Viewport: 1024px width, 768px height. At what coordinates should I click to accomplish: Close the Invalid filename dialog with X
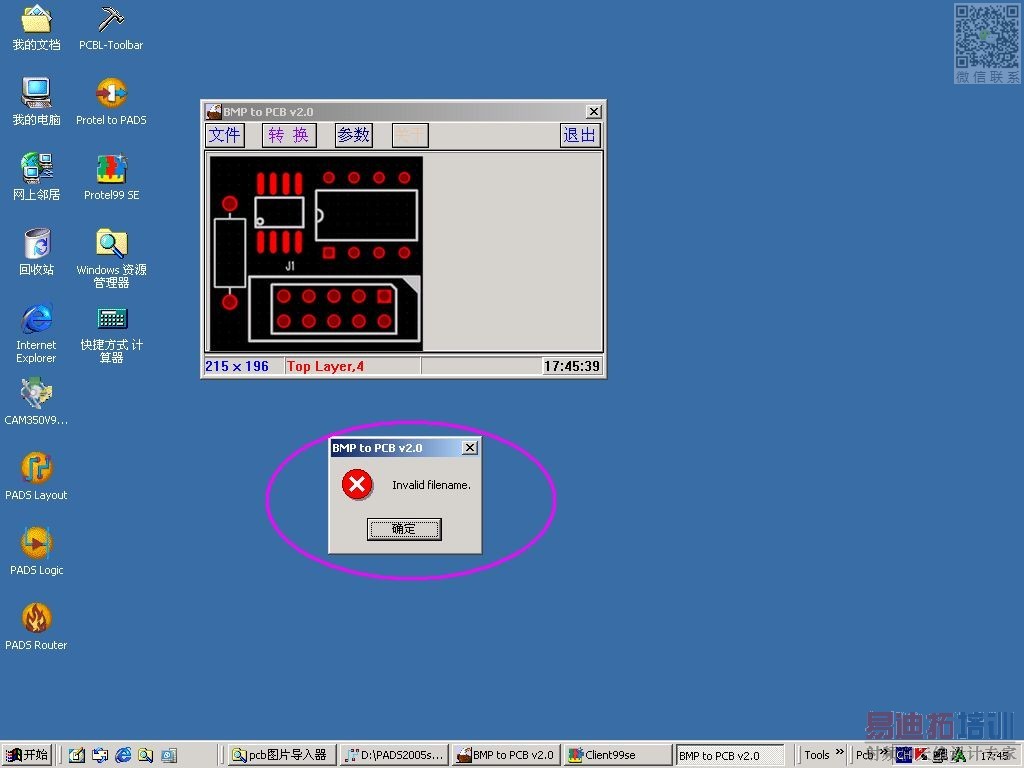pos(470,448)
